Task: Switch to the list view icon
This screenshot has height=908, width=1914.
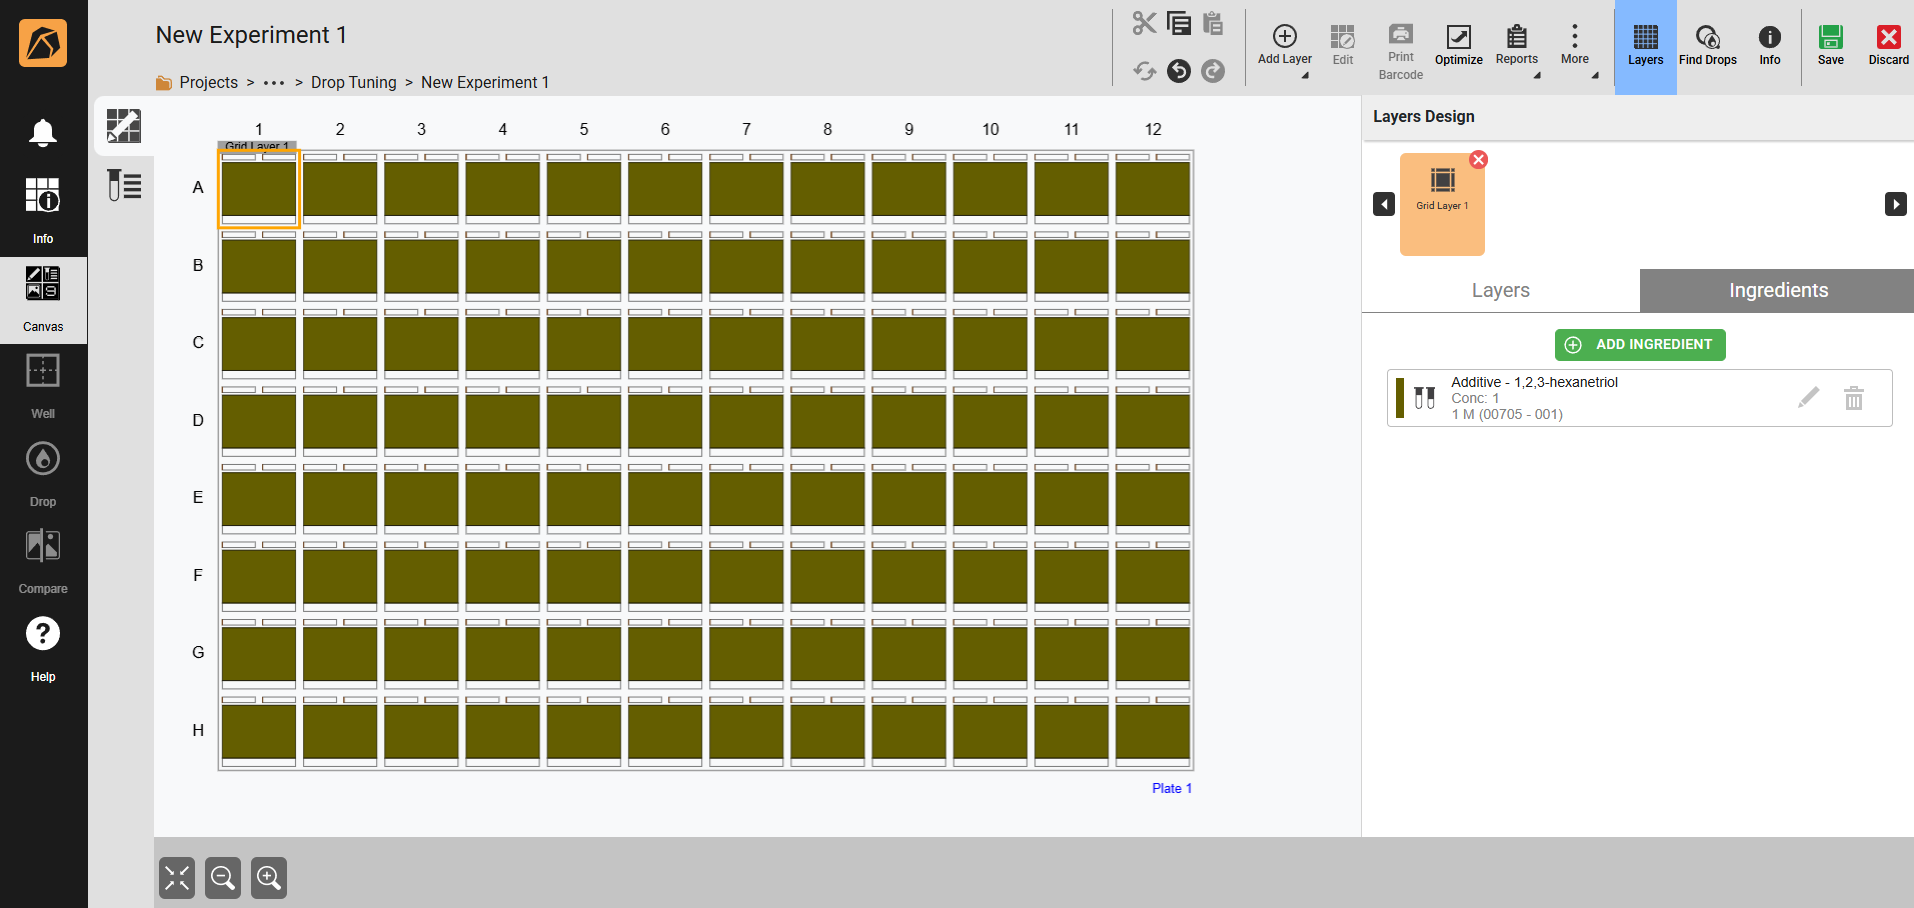Action: tap(124, 185)
